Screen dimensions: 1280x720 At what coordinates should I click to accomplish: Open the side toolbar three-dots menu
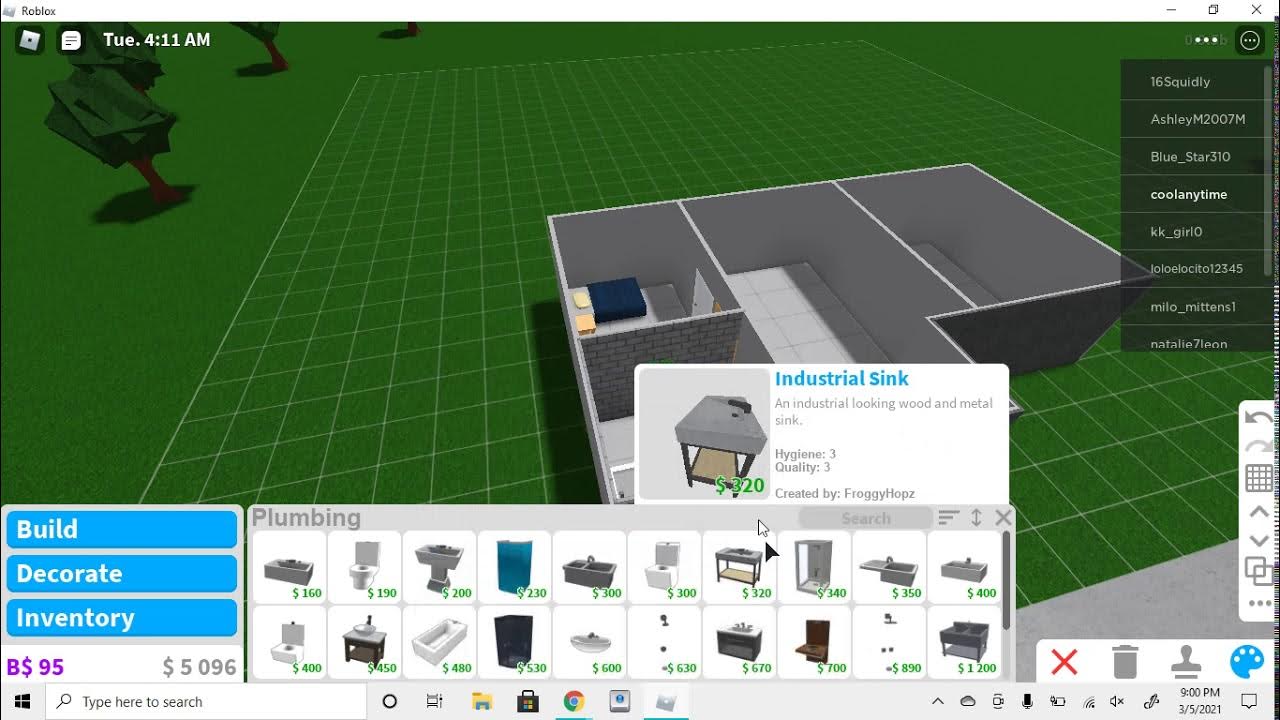click(x=1259, y=603)
